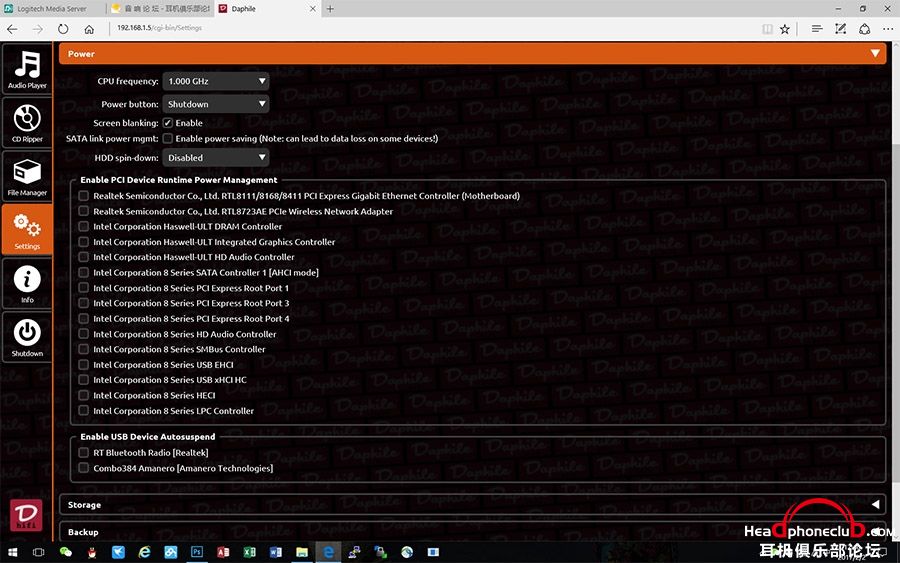Open the Edge share icon
The width and height of the screenshot is (900, 563).
864,29
